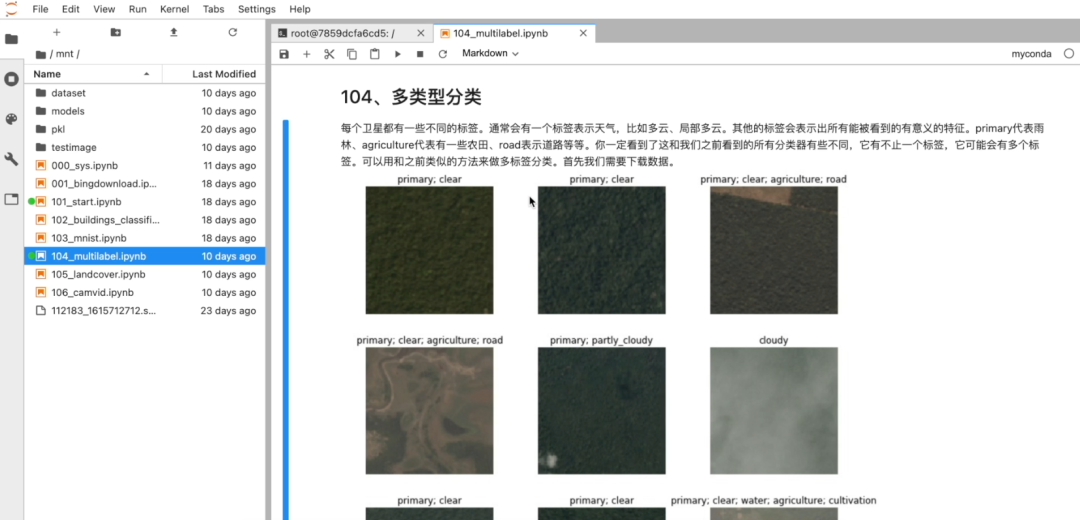This screenshot has width=1080, height=520.
Task: Run the selected cell
Action: pos(397,54)
